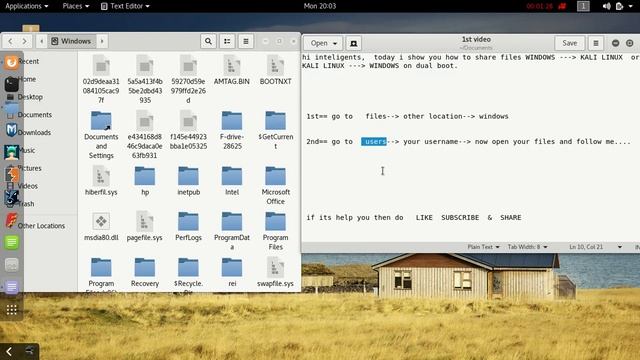Open Documents and Settings folder shortcut
The width and height of the screenshot is (640, 360).
[x=101, y=135]
